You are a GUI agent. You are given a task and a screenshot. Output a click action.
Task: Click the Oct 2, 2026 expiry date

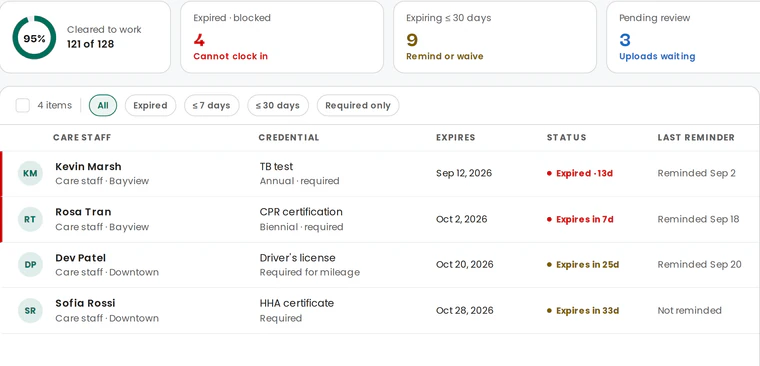461,219
